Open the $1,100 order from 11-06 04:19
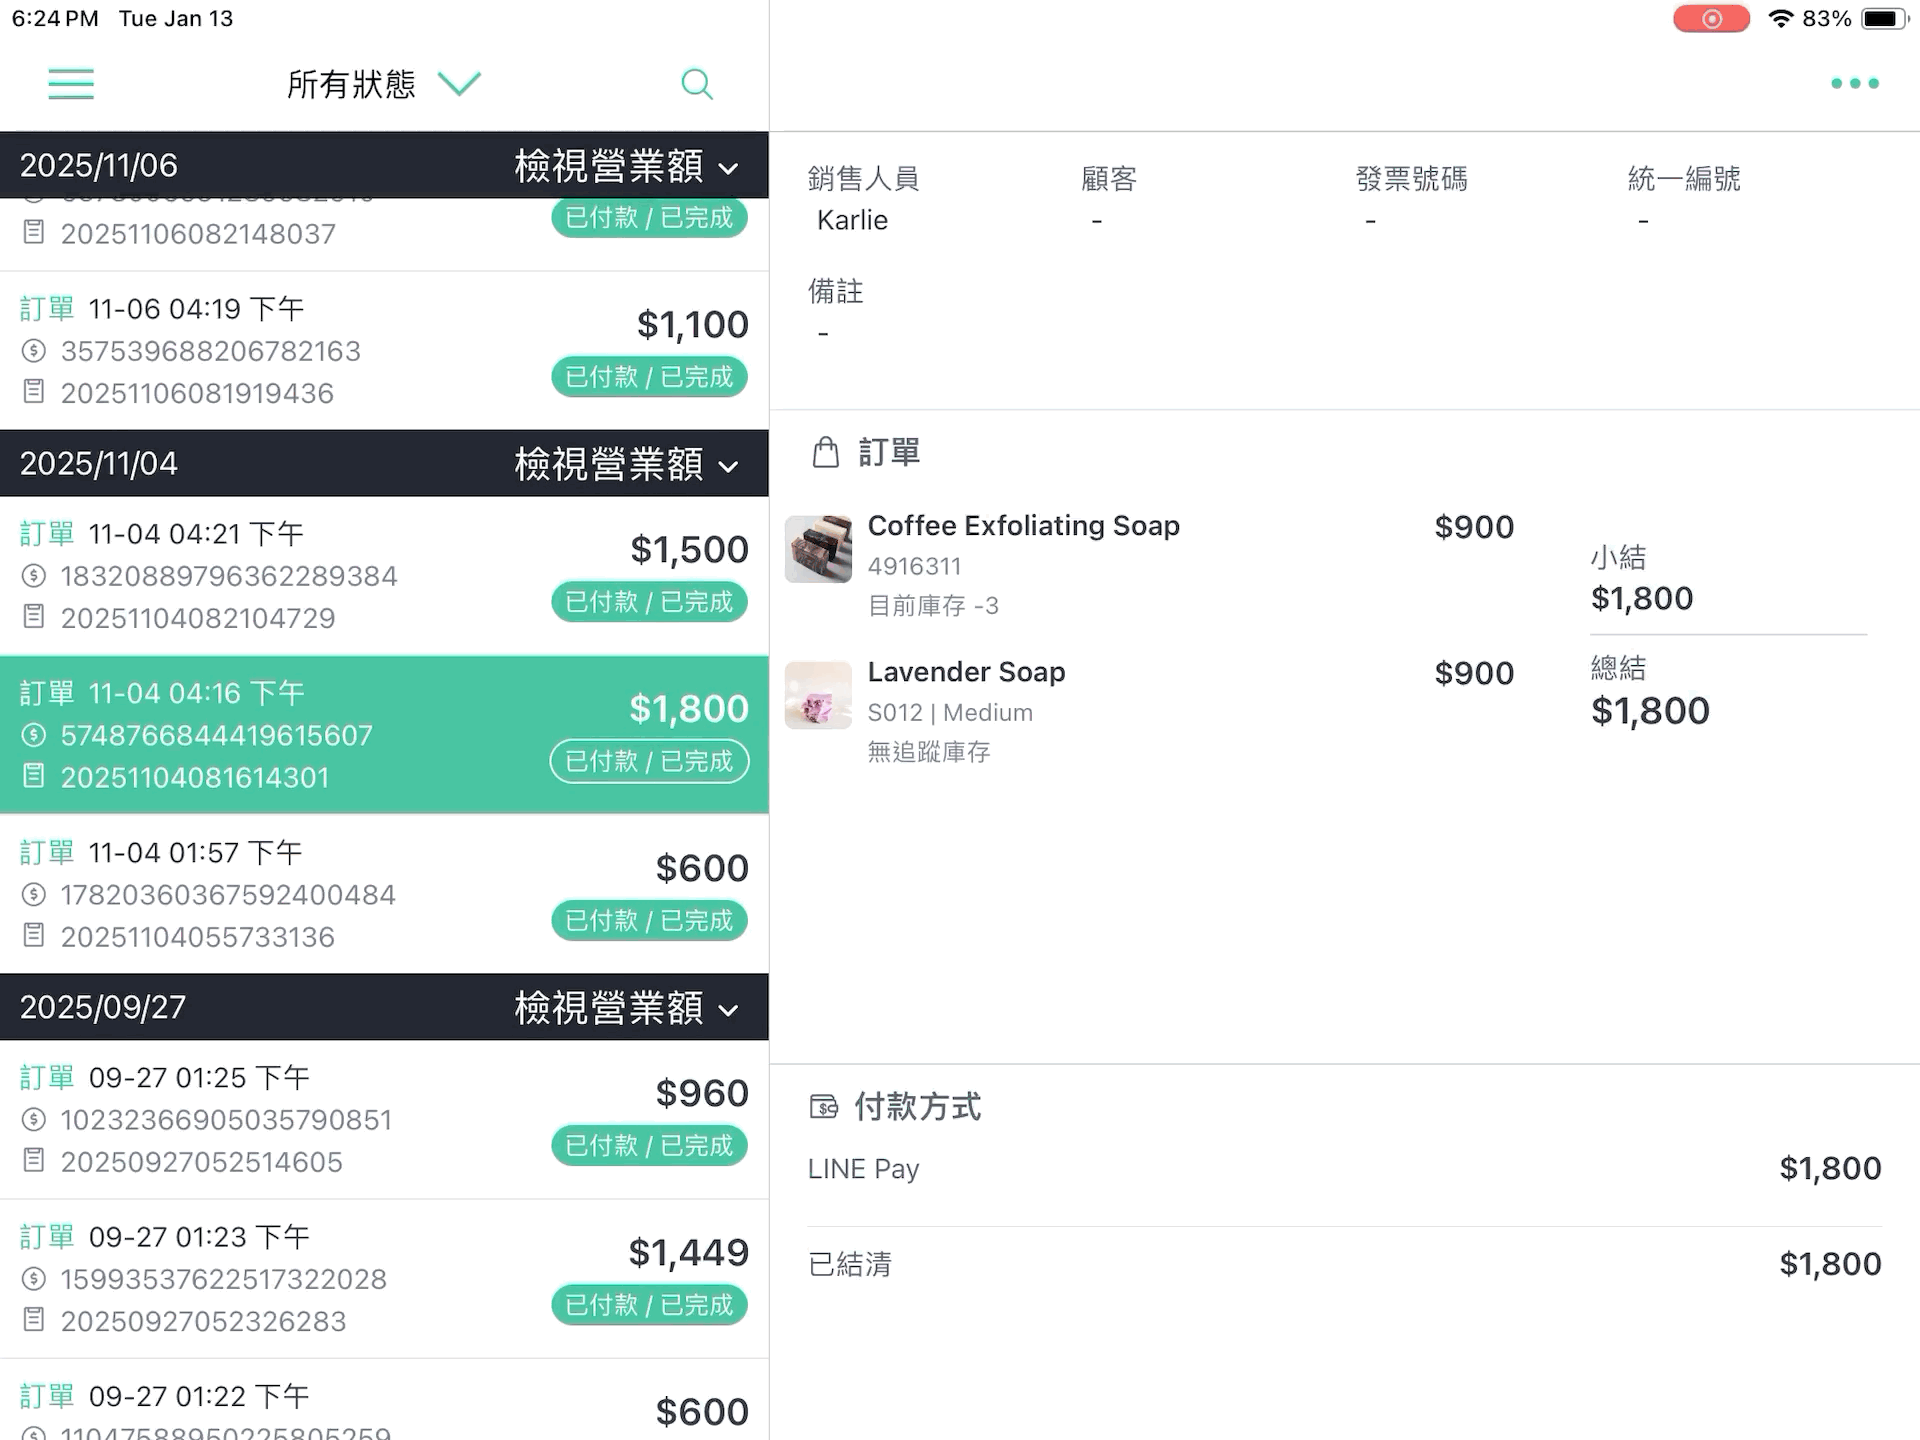Image resolution: width=1920 pixels, height=1440 pixels. 384,351
